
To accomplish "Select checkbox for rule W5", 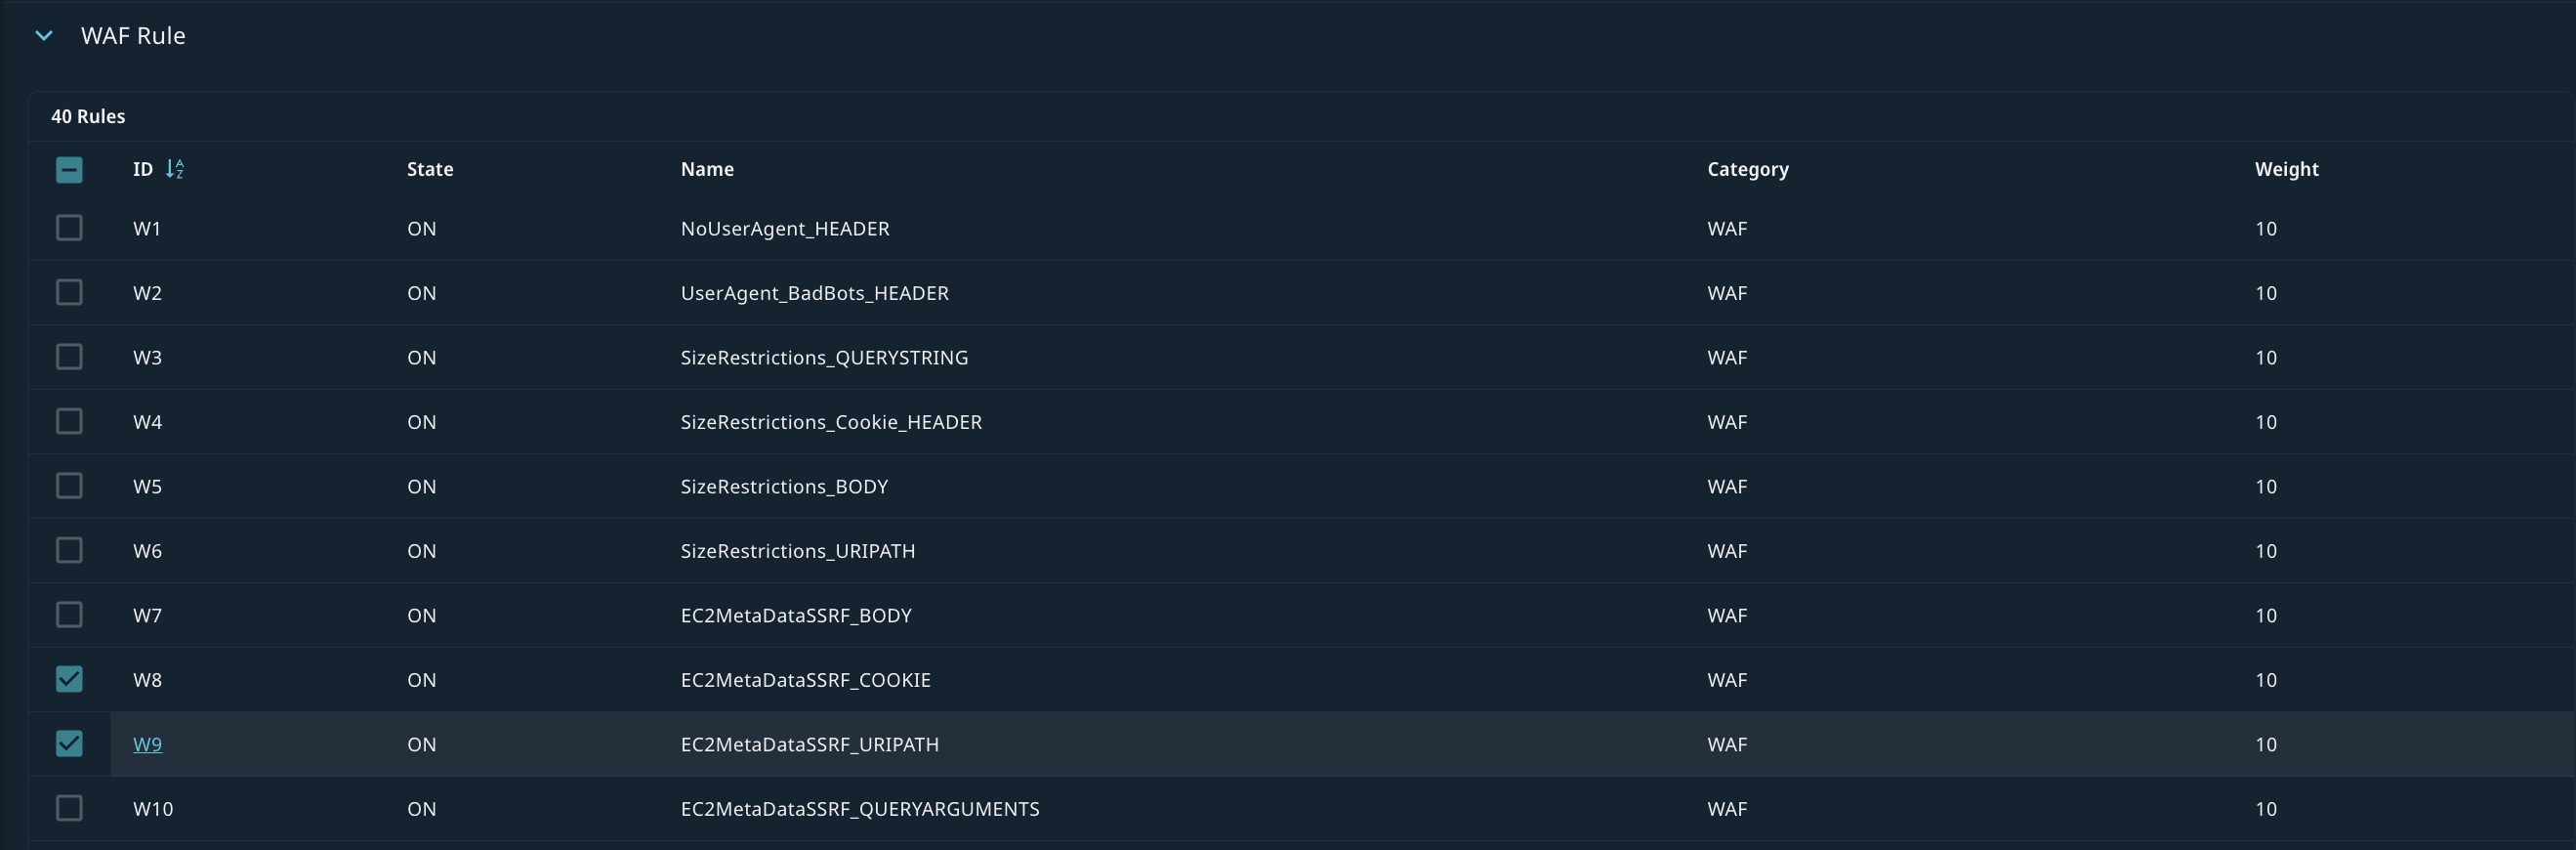I will [x=69, y=486].
